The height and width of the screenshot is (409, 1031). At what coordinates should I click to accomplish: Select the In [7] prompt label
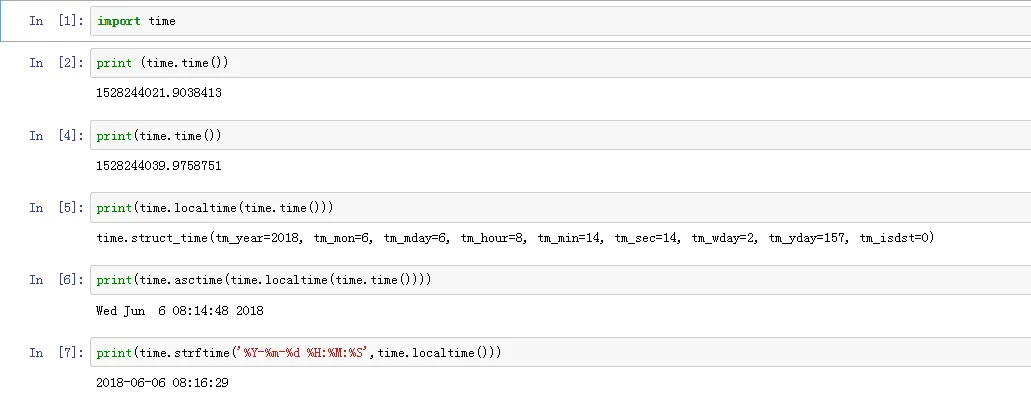click(57, 352)
